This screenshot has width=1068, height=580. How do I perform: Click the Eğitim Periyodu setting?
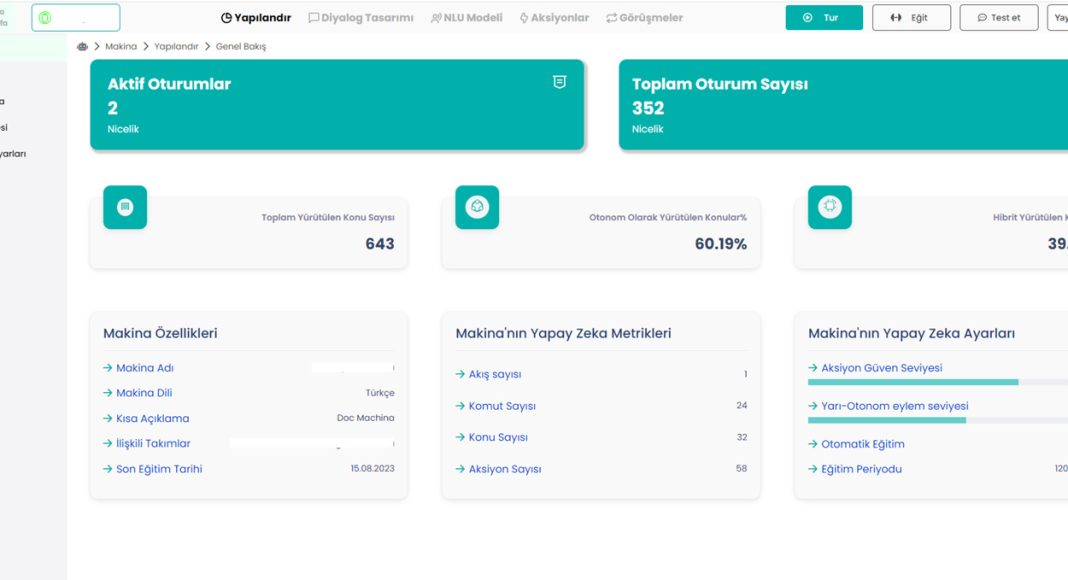click(862, 469)
